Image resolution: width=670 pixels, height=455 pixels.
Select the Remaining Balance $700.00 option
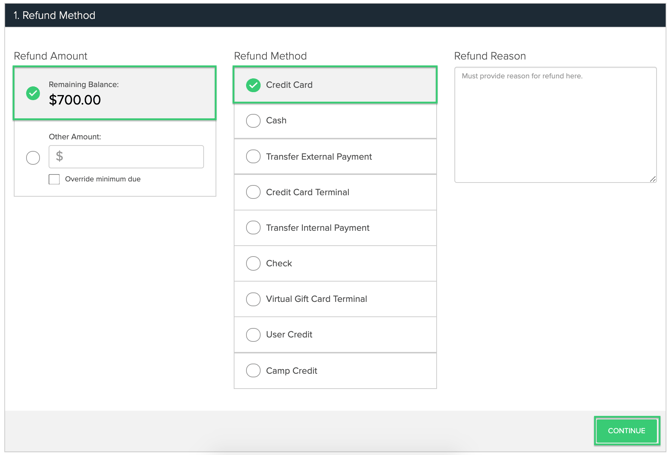tap(115, 93)
